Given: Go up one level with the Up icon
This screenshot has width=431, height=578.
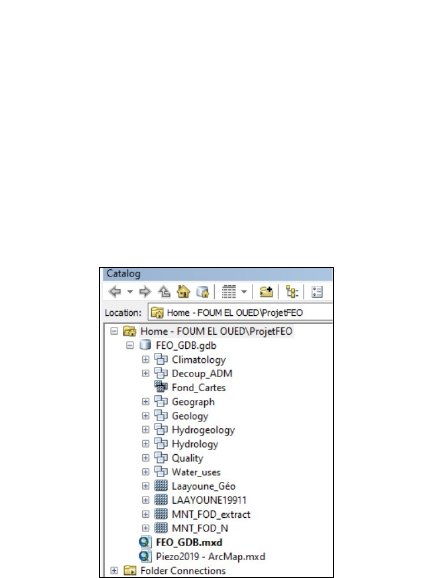Looking at the screenshot, I should click(164, 292).
